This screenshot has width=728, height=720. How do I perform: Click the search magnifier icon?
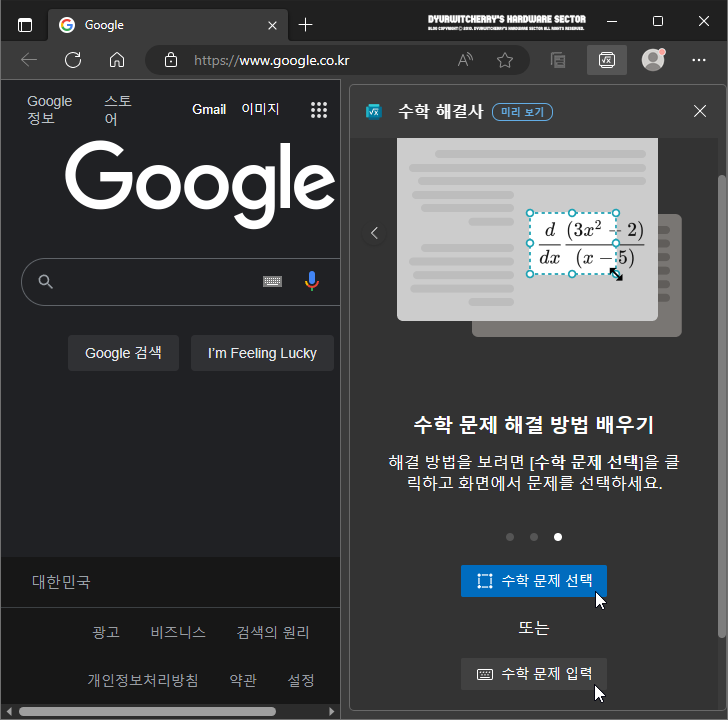[x=45, y=281]
